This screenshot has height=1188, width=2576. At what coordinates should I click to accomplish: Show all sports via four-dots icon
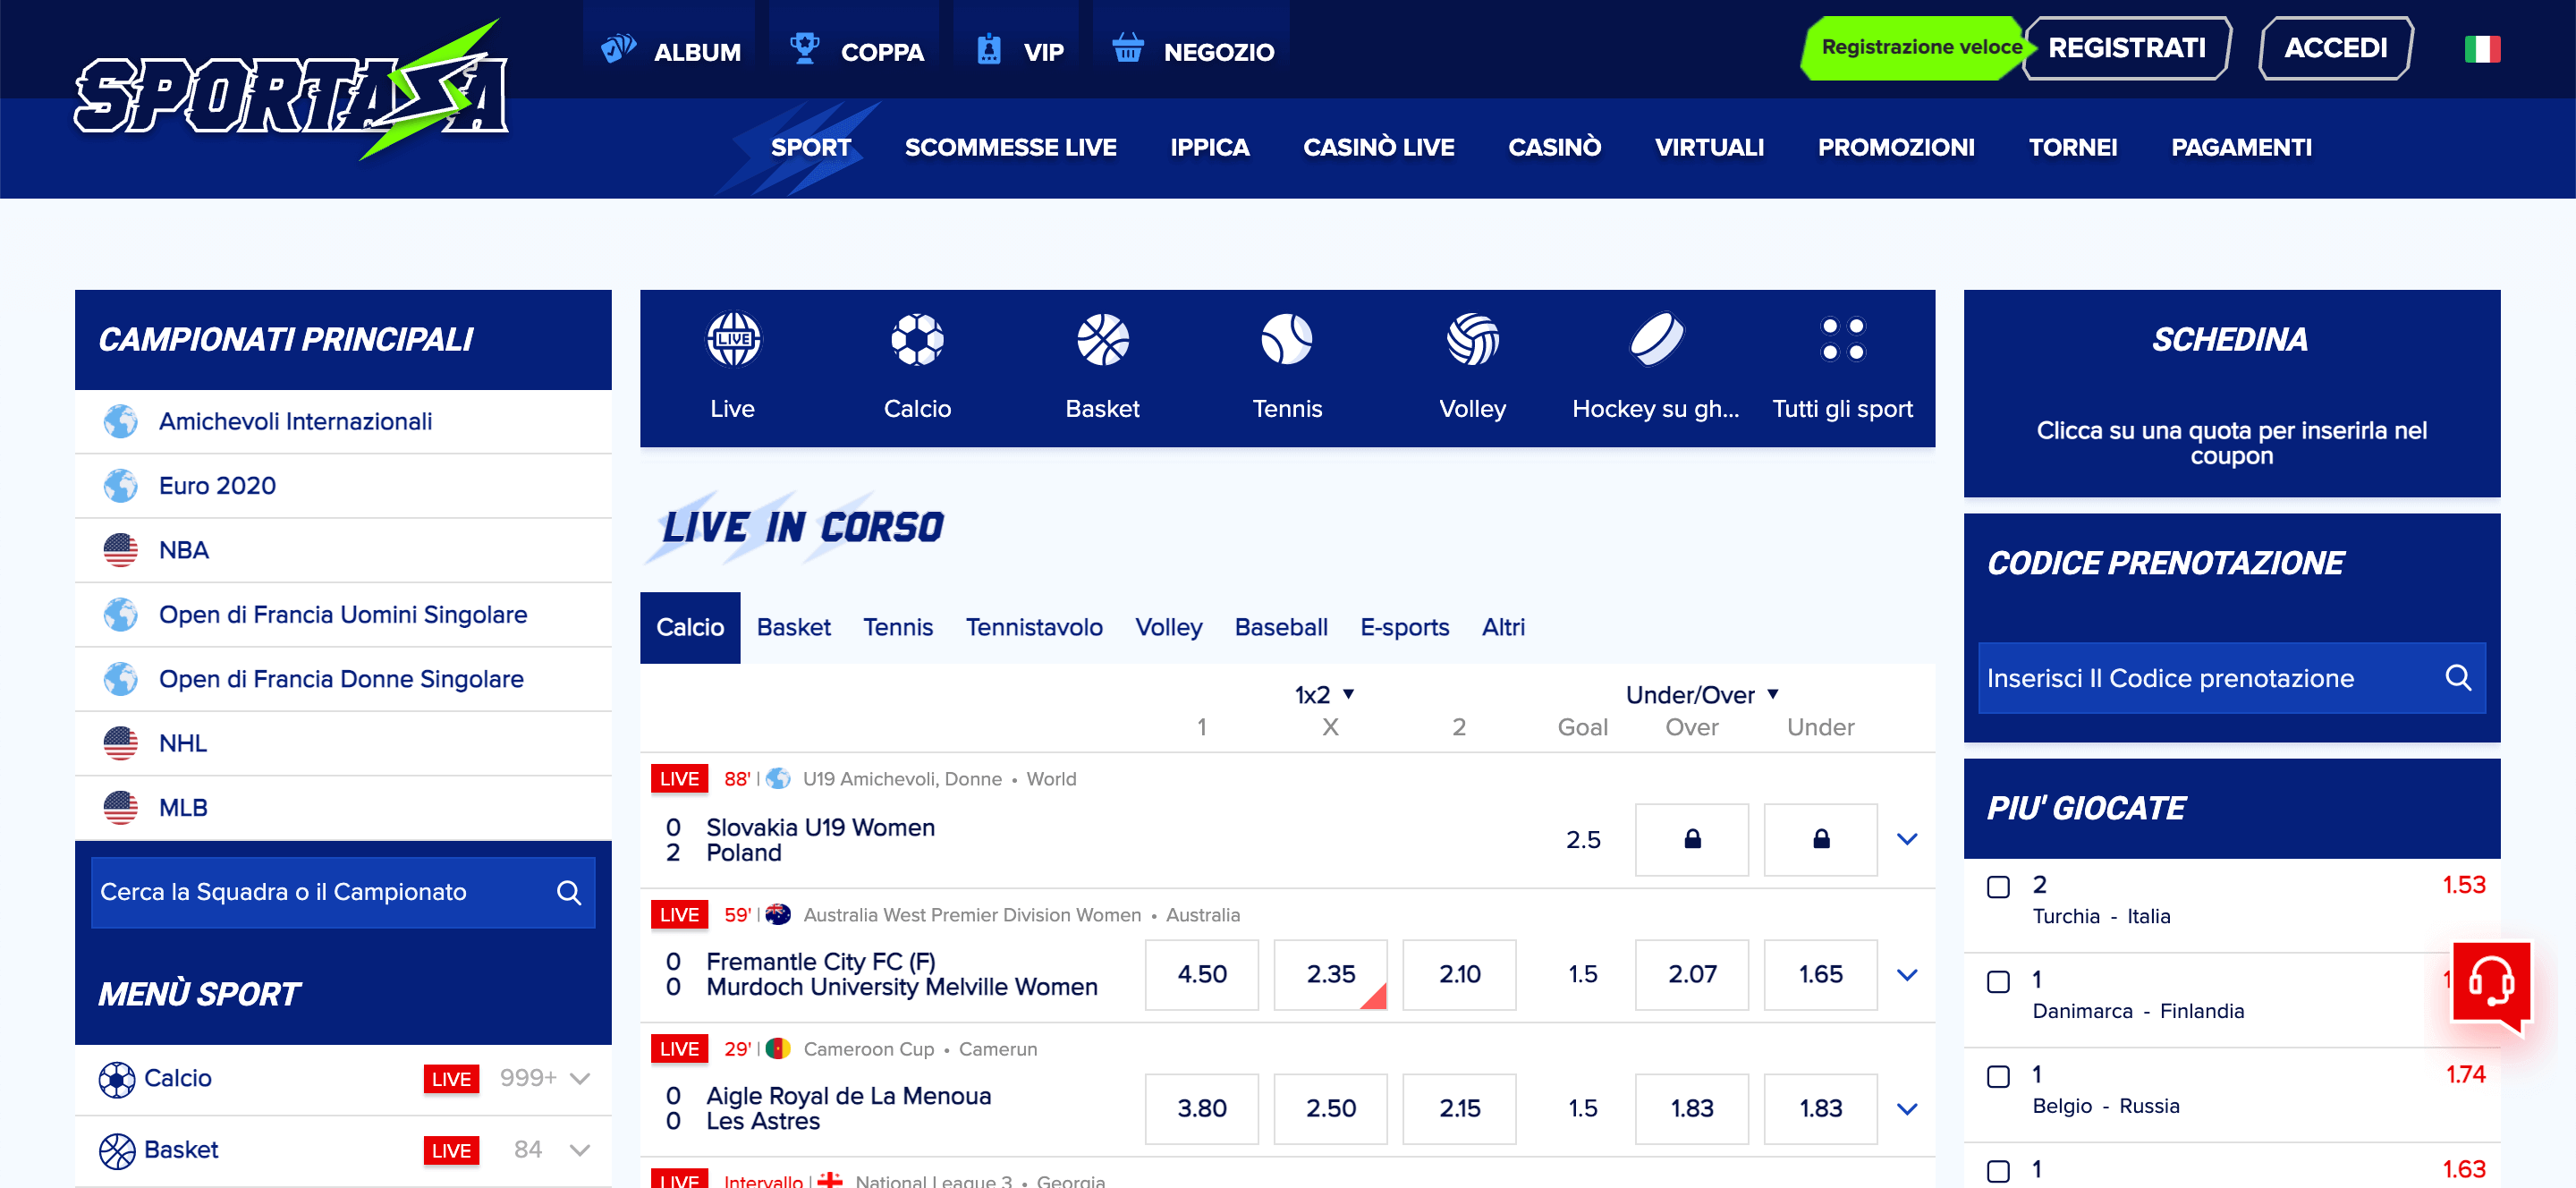click(x=1842, y=340)
